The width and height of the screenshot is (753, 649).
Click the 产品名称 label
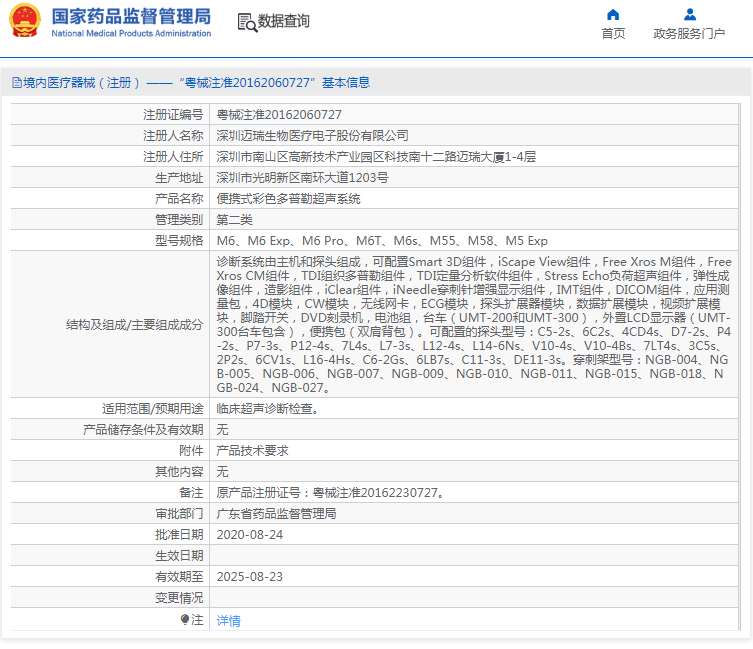pos(179,199)
